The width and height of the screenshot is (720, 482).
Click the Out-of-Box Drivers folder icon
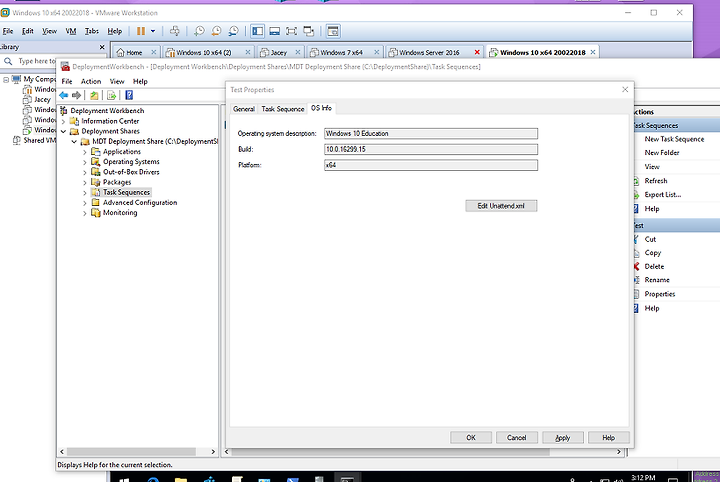[x=96, y=172]
